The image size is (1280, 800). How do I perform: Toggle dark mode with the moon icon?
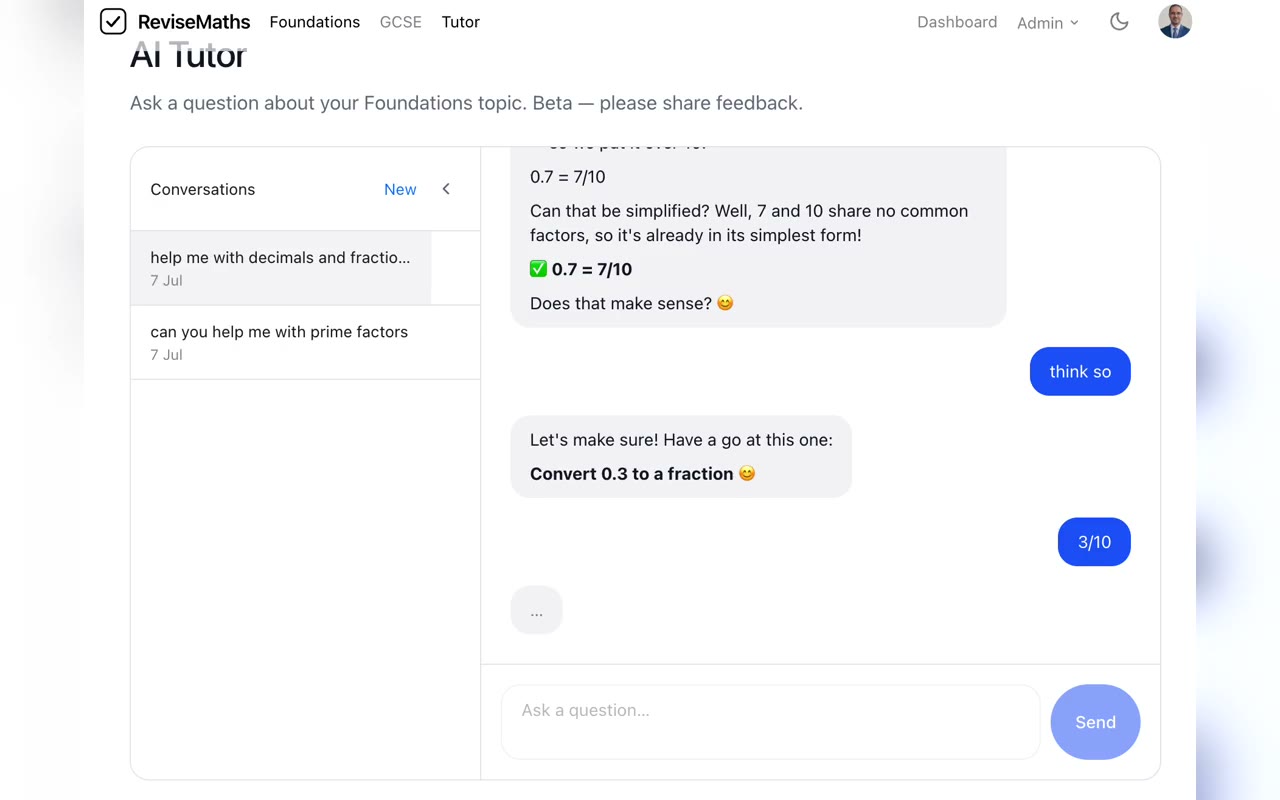1119,22
